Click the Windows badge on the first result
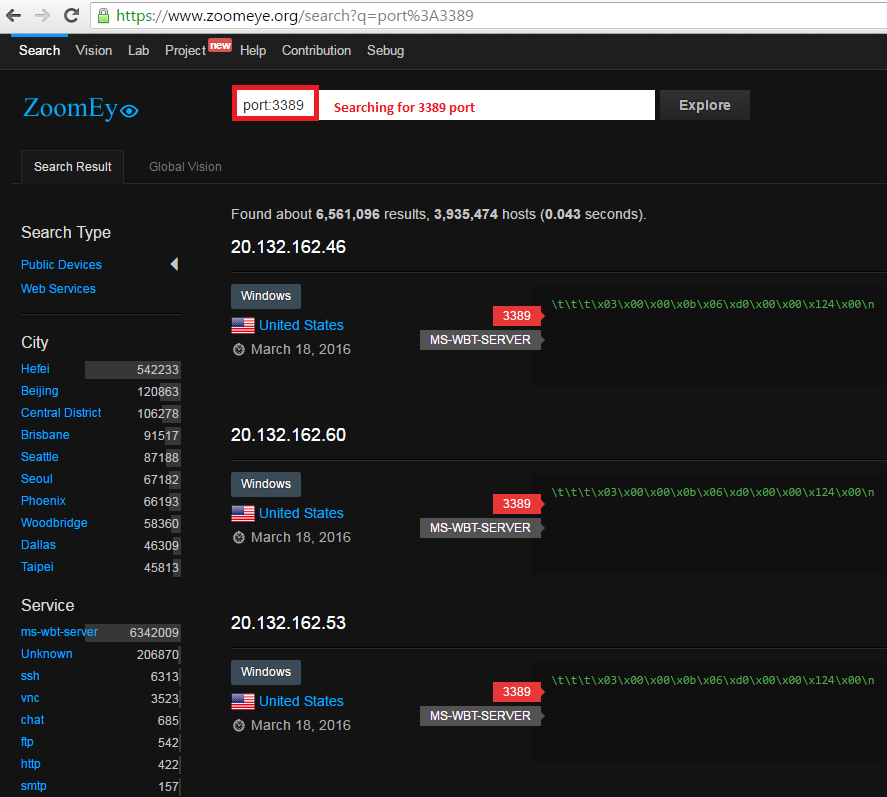Image resolution: width=887 pixels, height=797 pixels. [265, 296]
